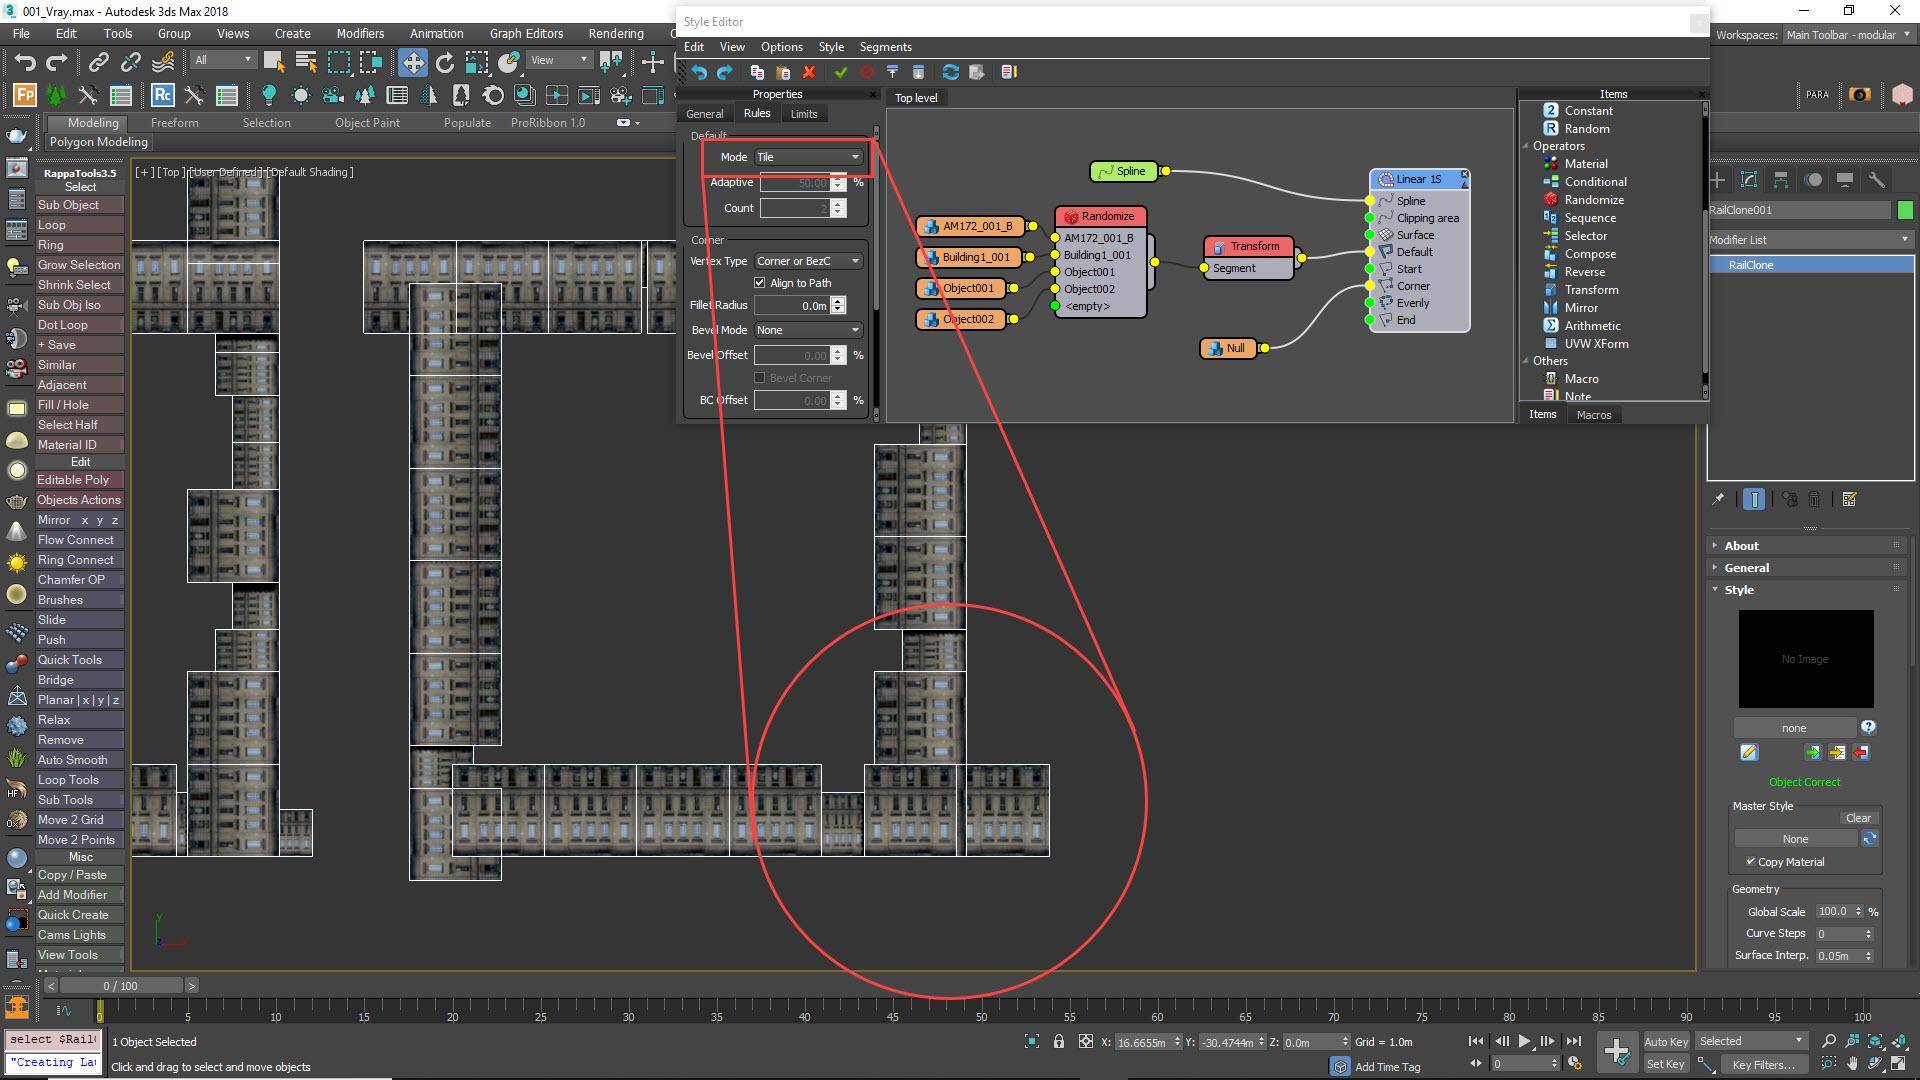
Task: Uncheck Copy Material under Master Style
Action: coord(1751,861)
